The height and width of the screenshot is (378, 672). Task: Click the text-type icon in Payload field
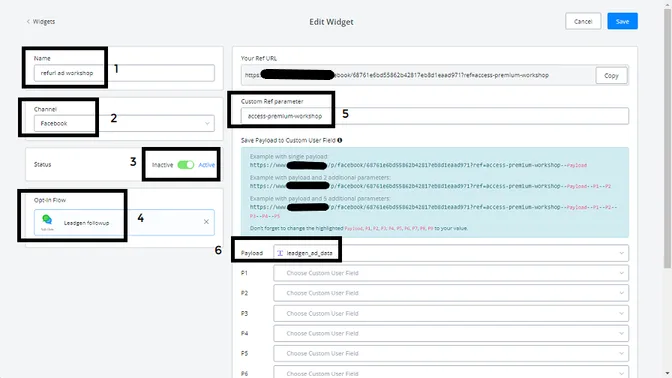[280, 253]
